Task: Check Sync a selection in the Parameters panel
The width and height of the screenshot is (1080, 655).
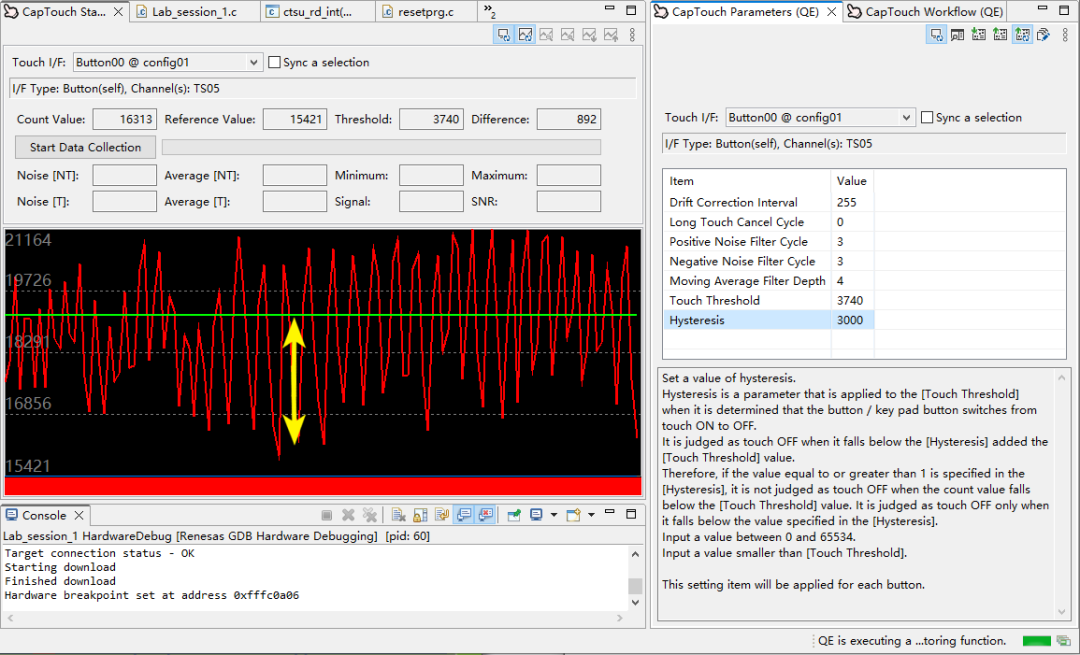Action: point(927,118)
